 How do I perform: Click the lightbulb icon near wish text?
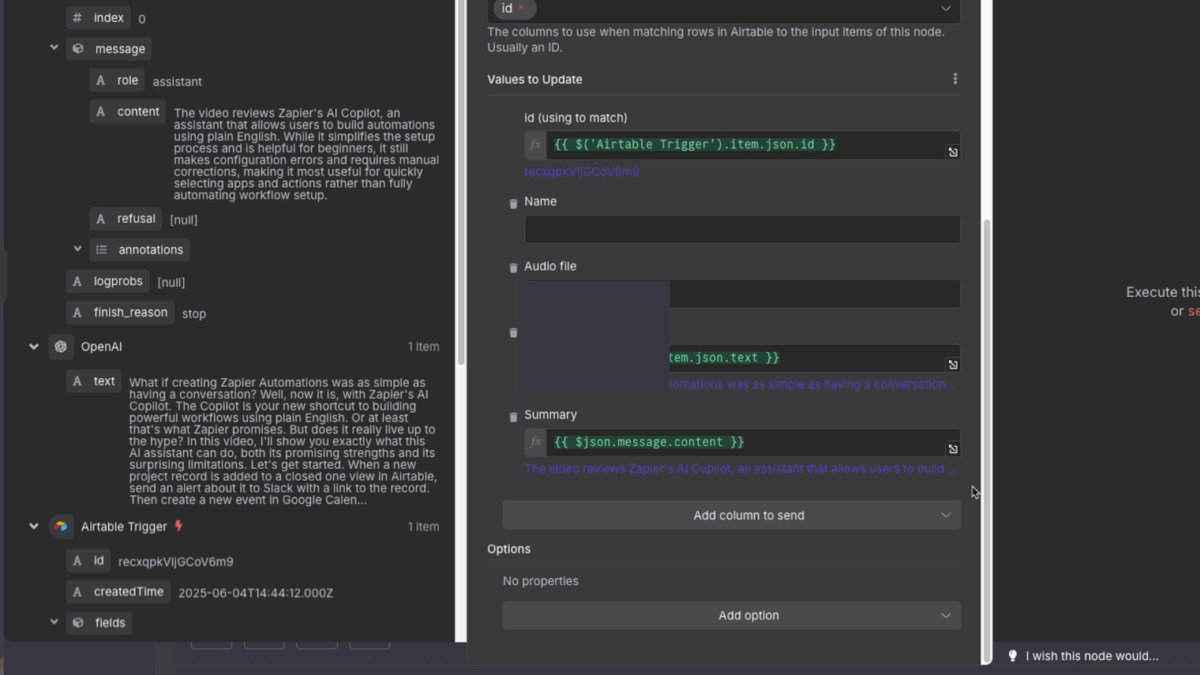(x=1013, y=656)
